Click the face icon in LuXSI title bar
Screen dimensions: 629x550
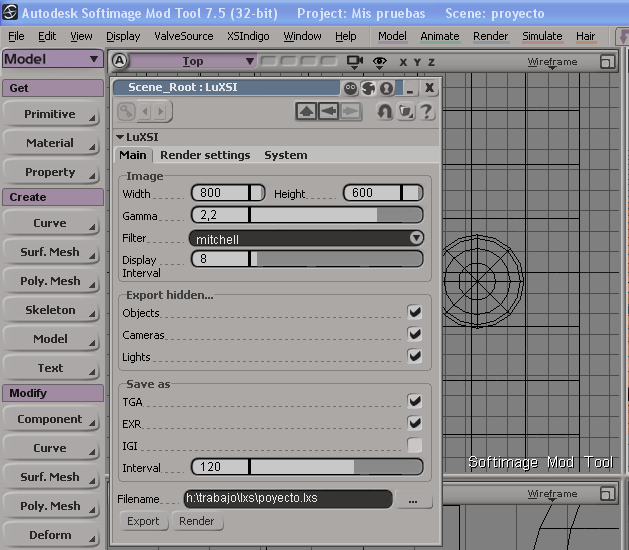click(x=350, y=88)
